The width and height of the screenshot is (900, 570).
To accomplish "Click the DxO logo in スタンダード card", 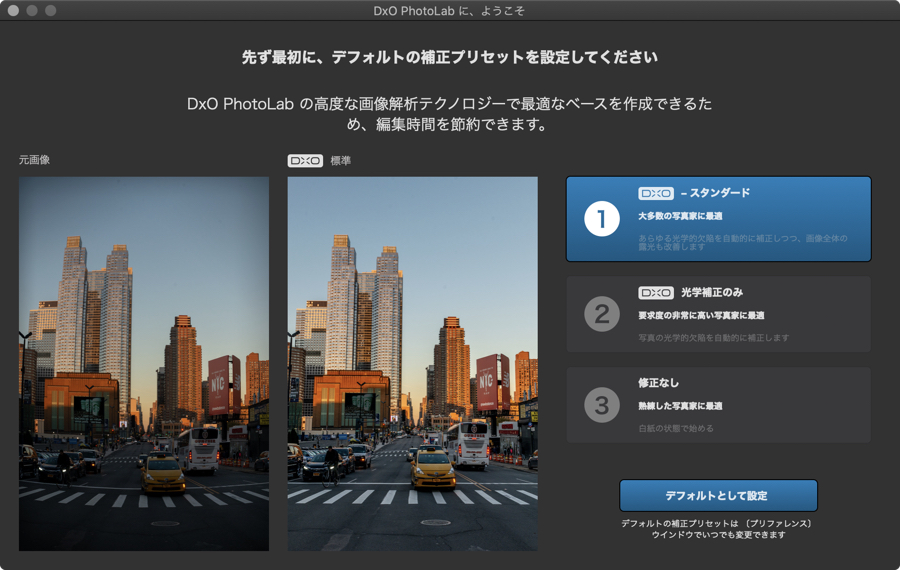I will click(x=655, y=193).
